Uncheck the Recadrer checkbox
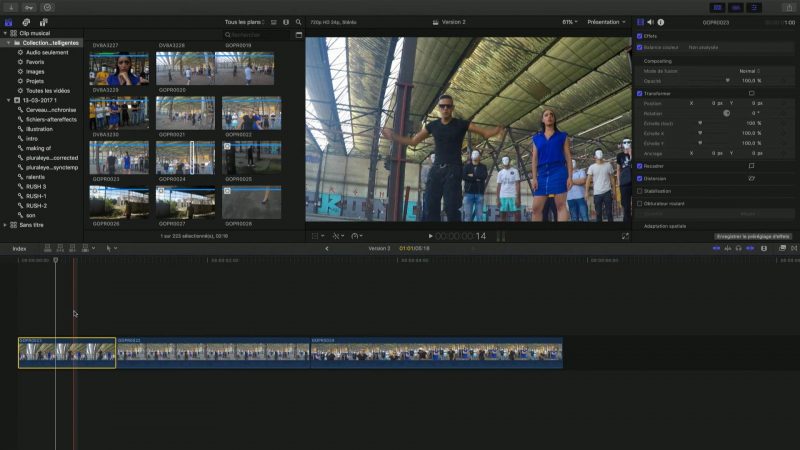This screenshot has height=450, width=800. 639,166
